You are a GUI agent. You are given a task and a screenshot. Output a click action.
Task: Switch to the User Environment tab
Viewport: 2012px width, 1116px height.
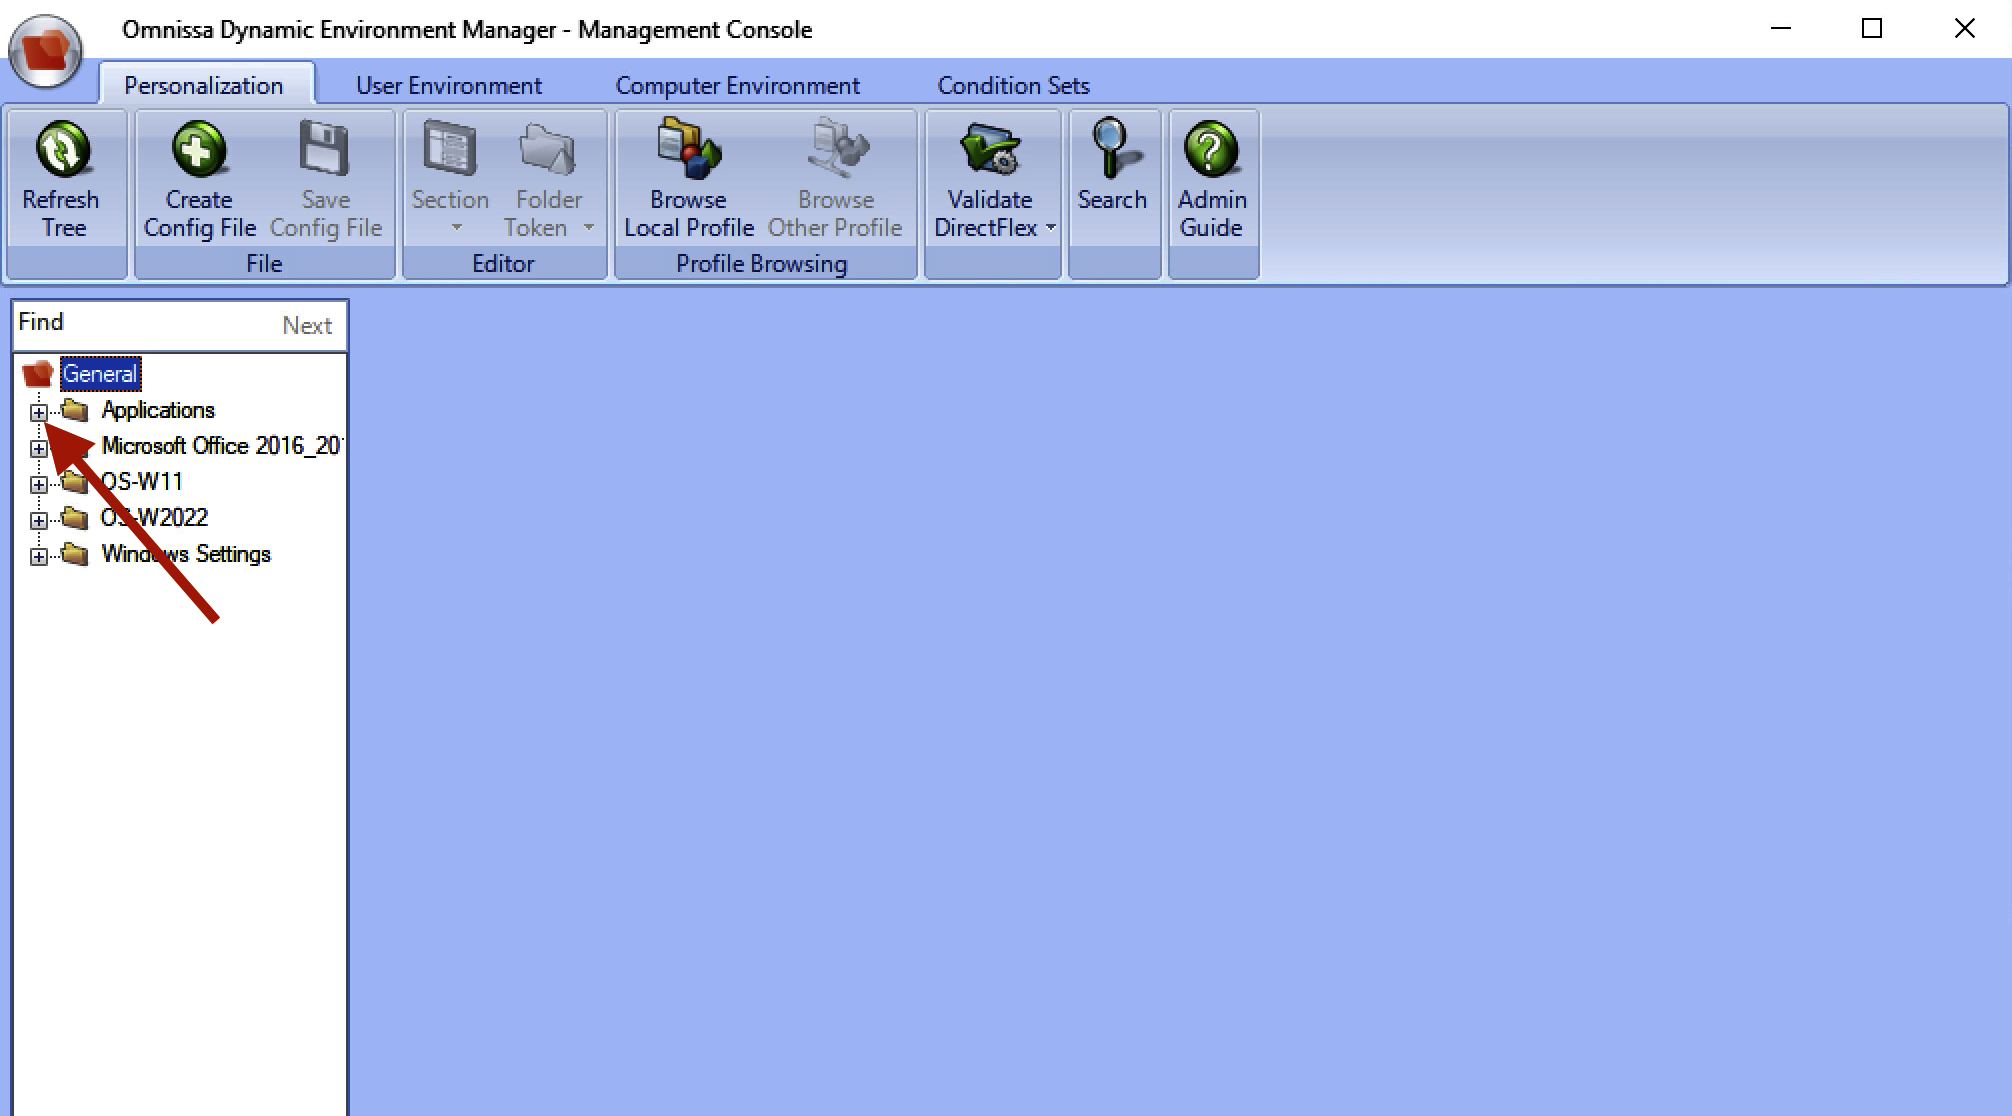449,86
